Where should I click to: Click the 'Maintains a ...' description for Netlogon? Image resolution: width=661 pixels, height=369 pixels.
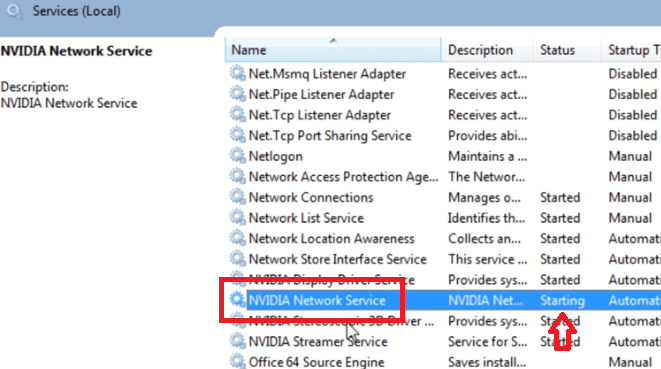pyautogui.click(x=487, y=156)
